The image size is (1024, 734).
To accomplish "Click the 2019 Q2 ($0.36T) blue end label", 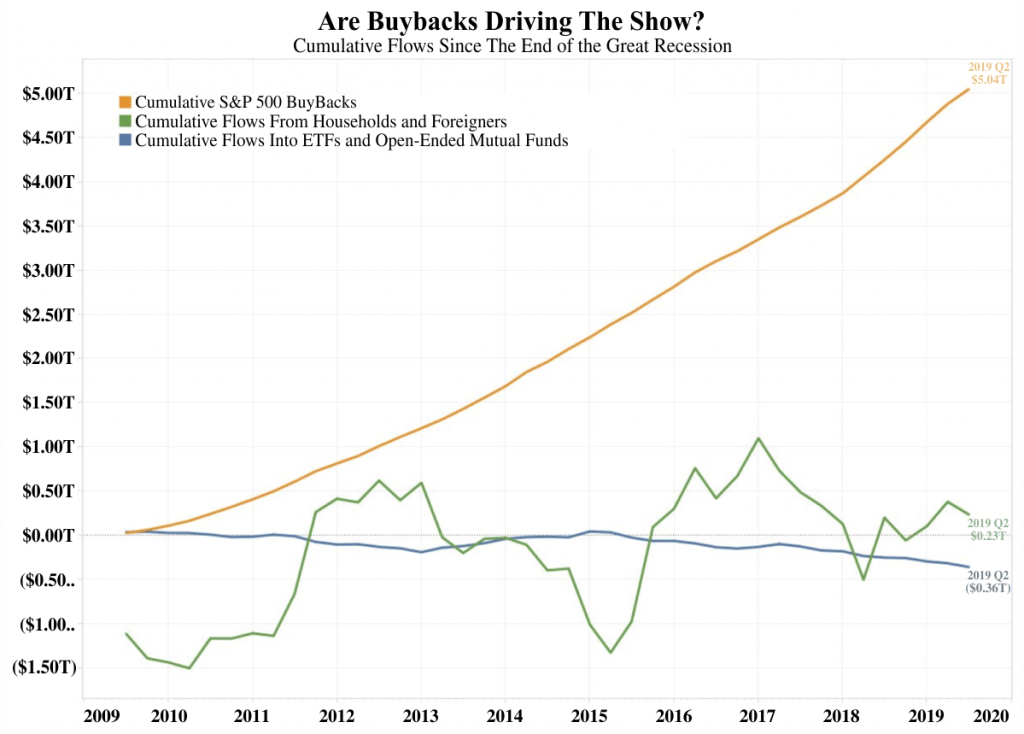I will coord(988,581).
